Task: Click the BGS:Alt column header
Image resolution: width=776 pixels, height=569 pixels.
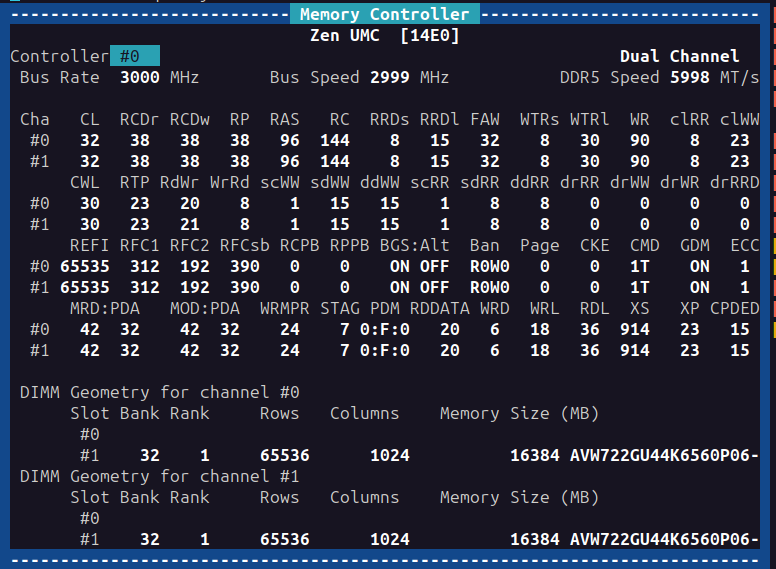Action: (x=414, y=245)
